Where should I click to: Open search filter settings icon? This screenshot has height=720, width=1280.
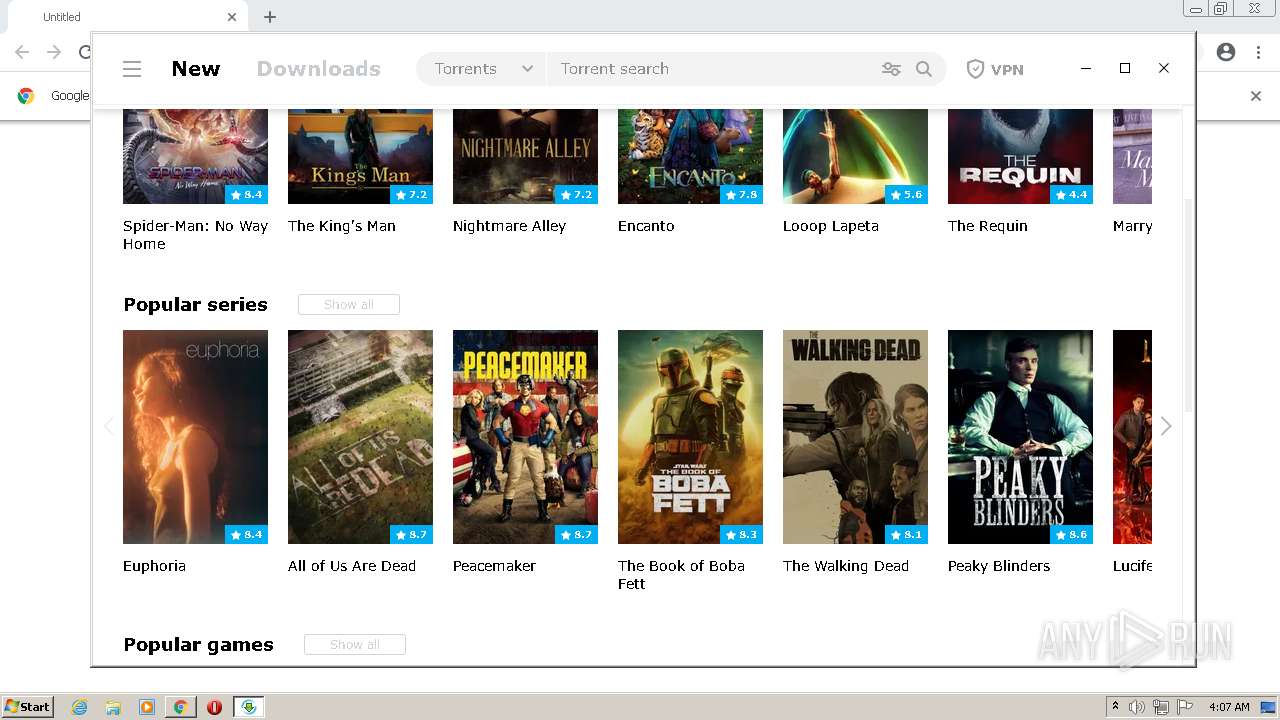coord(891,69)
